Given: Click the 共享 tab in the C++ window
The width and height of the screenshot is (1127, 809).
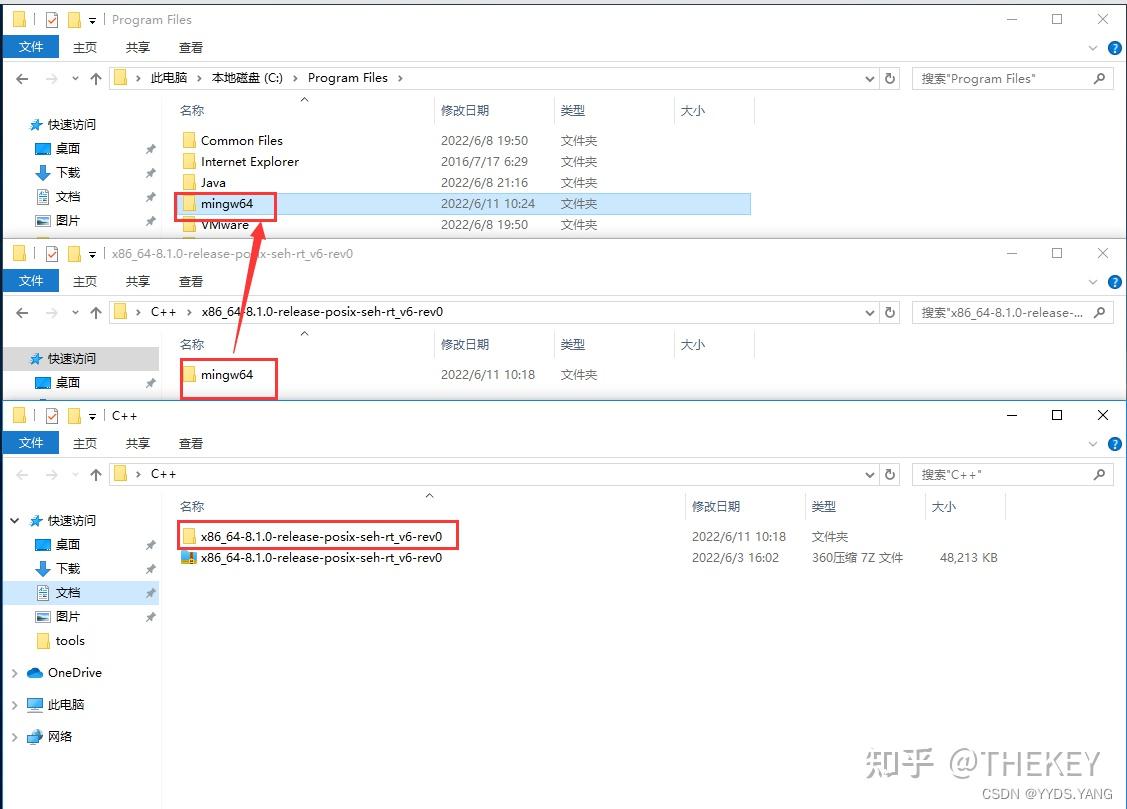Looking at the screenshot, I should [137, 442].
